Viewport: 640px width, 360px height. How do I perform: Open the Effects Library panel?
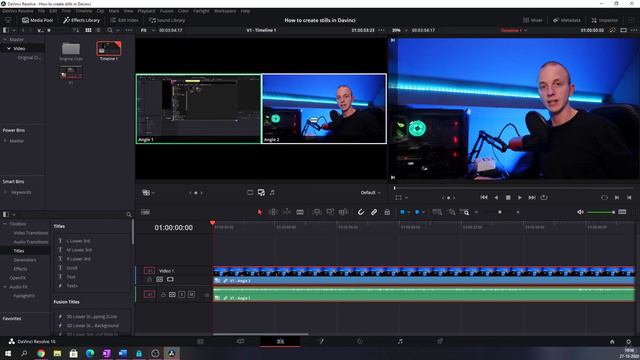coord(81,20)
